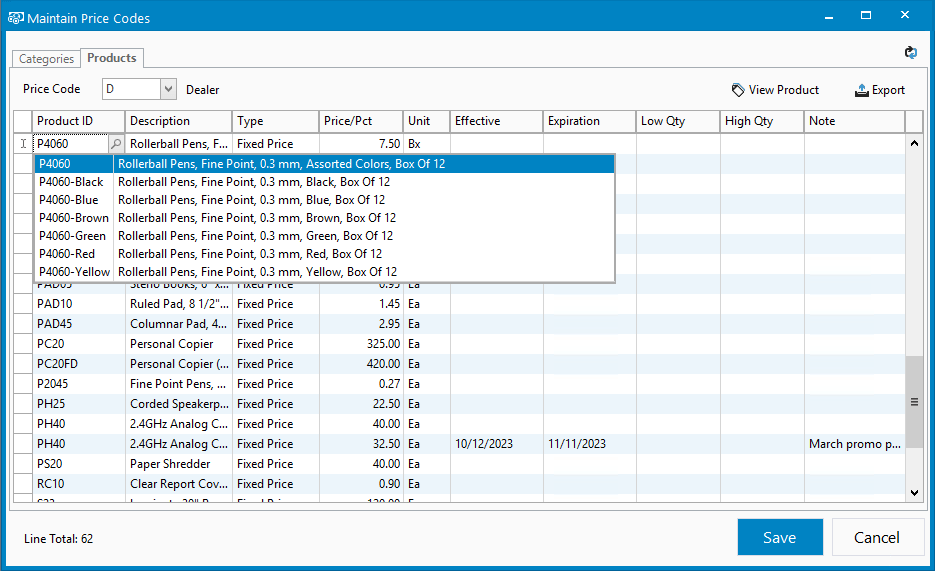The width and height of the screenshot is (935, 571).
Task: Click the Product ID input field
Action: 70,144
